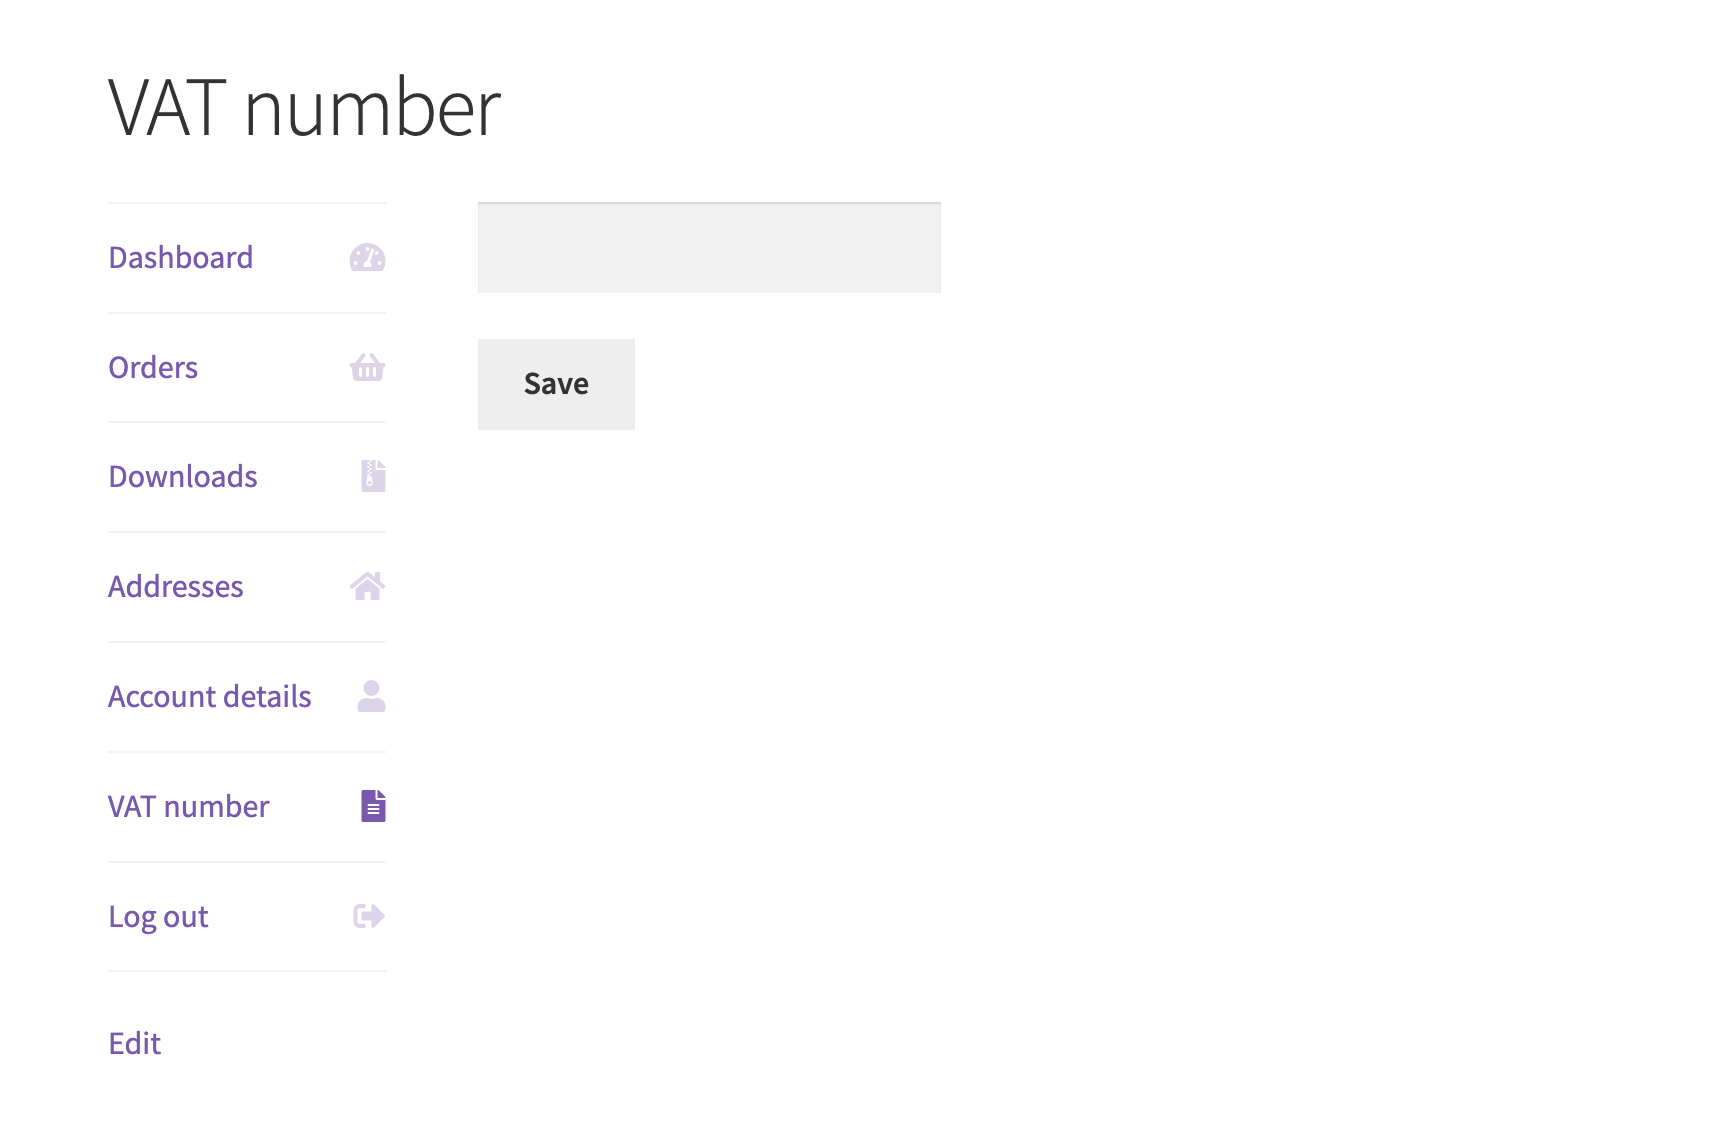Click inside the VAT number input field
This screenshot has height=1130, width=1736.
click(x=709, y=247)
